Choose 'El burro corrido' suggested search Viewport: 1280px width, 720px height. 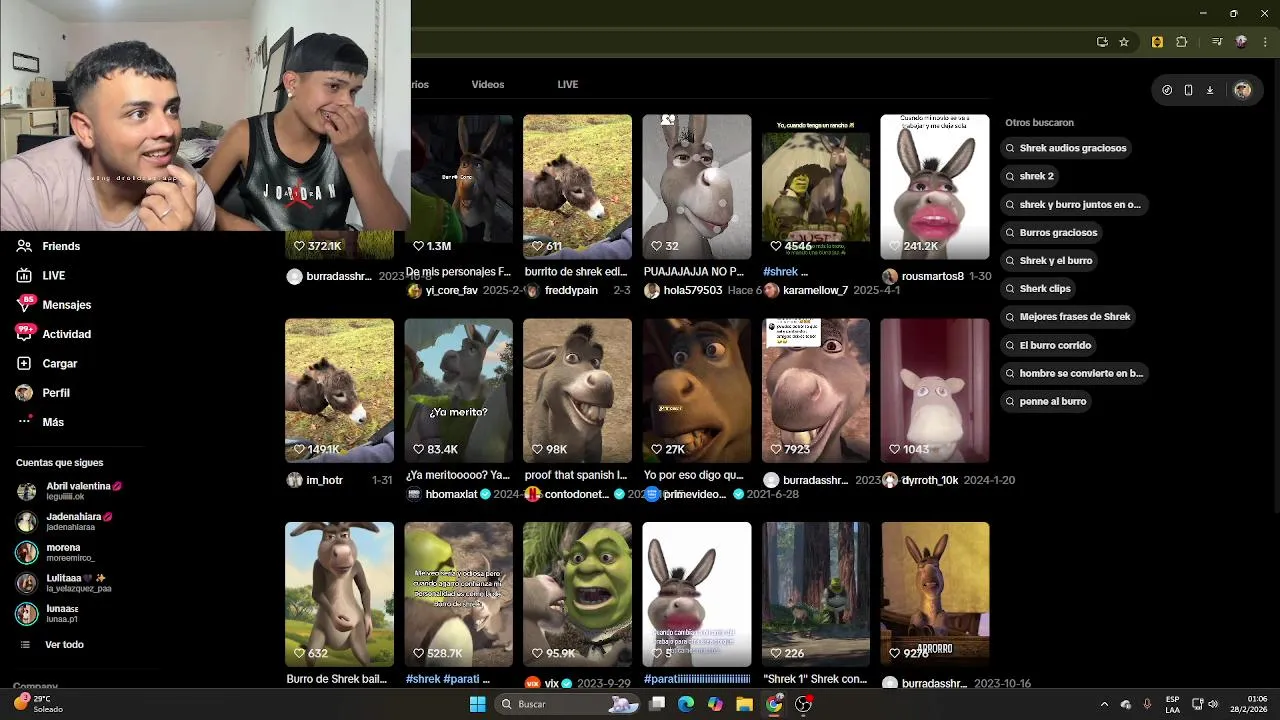[1049, 345]
